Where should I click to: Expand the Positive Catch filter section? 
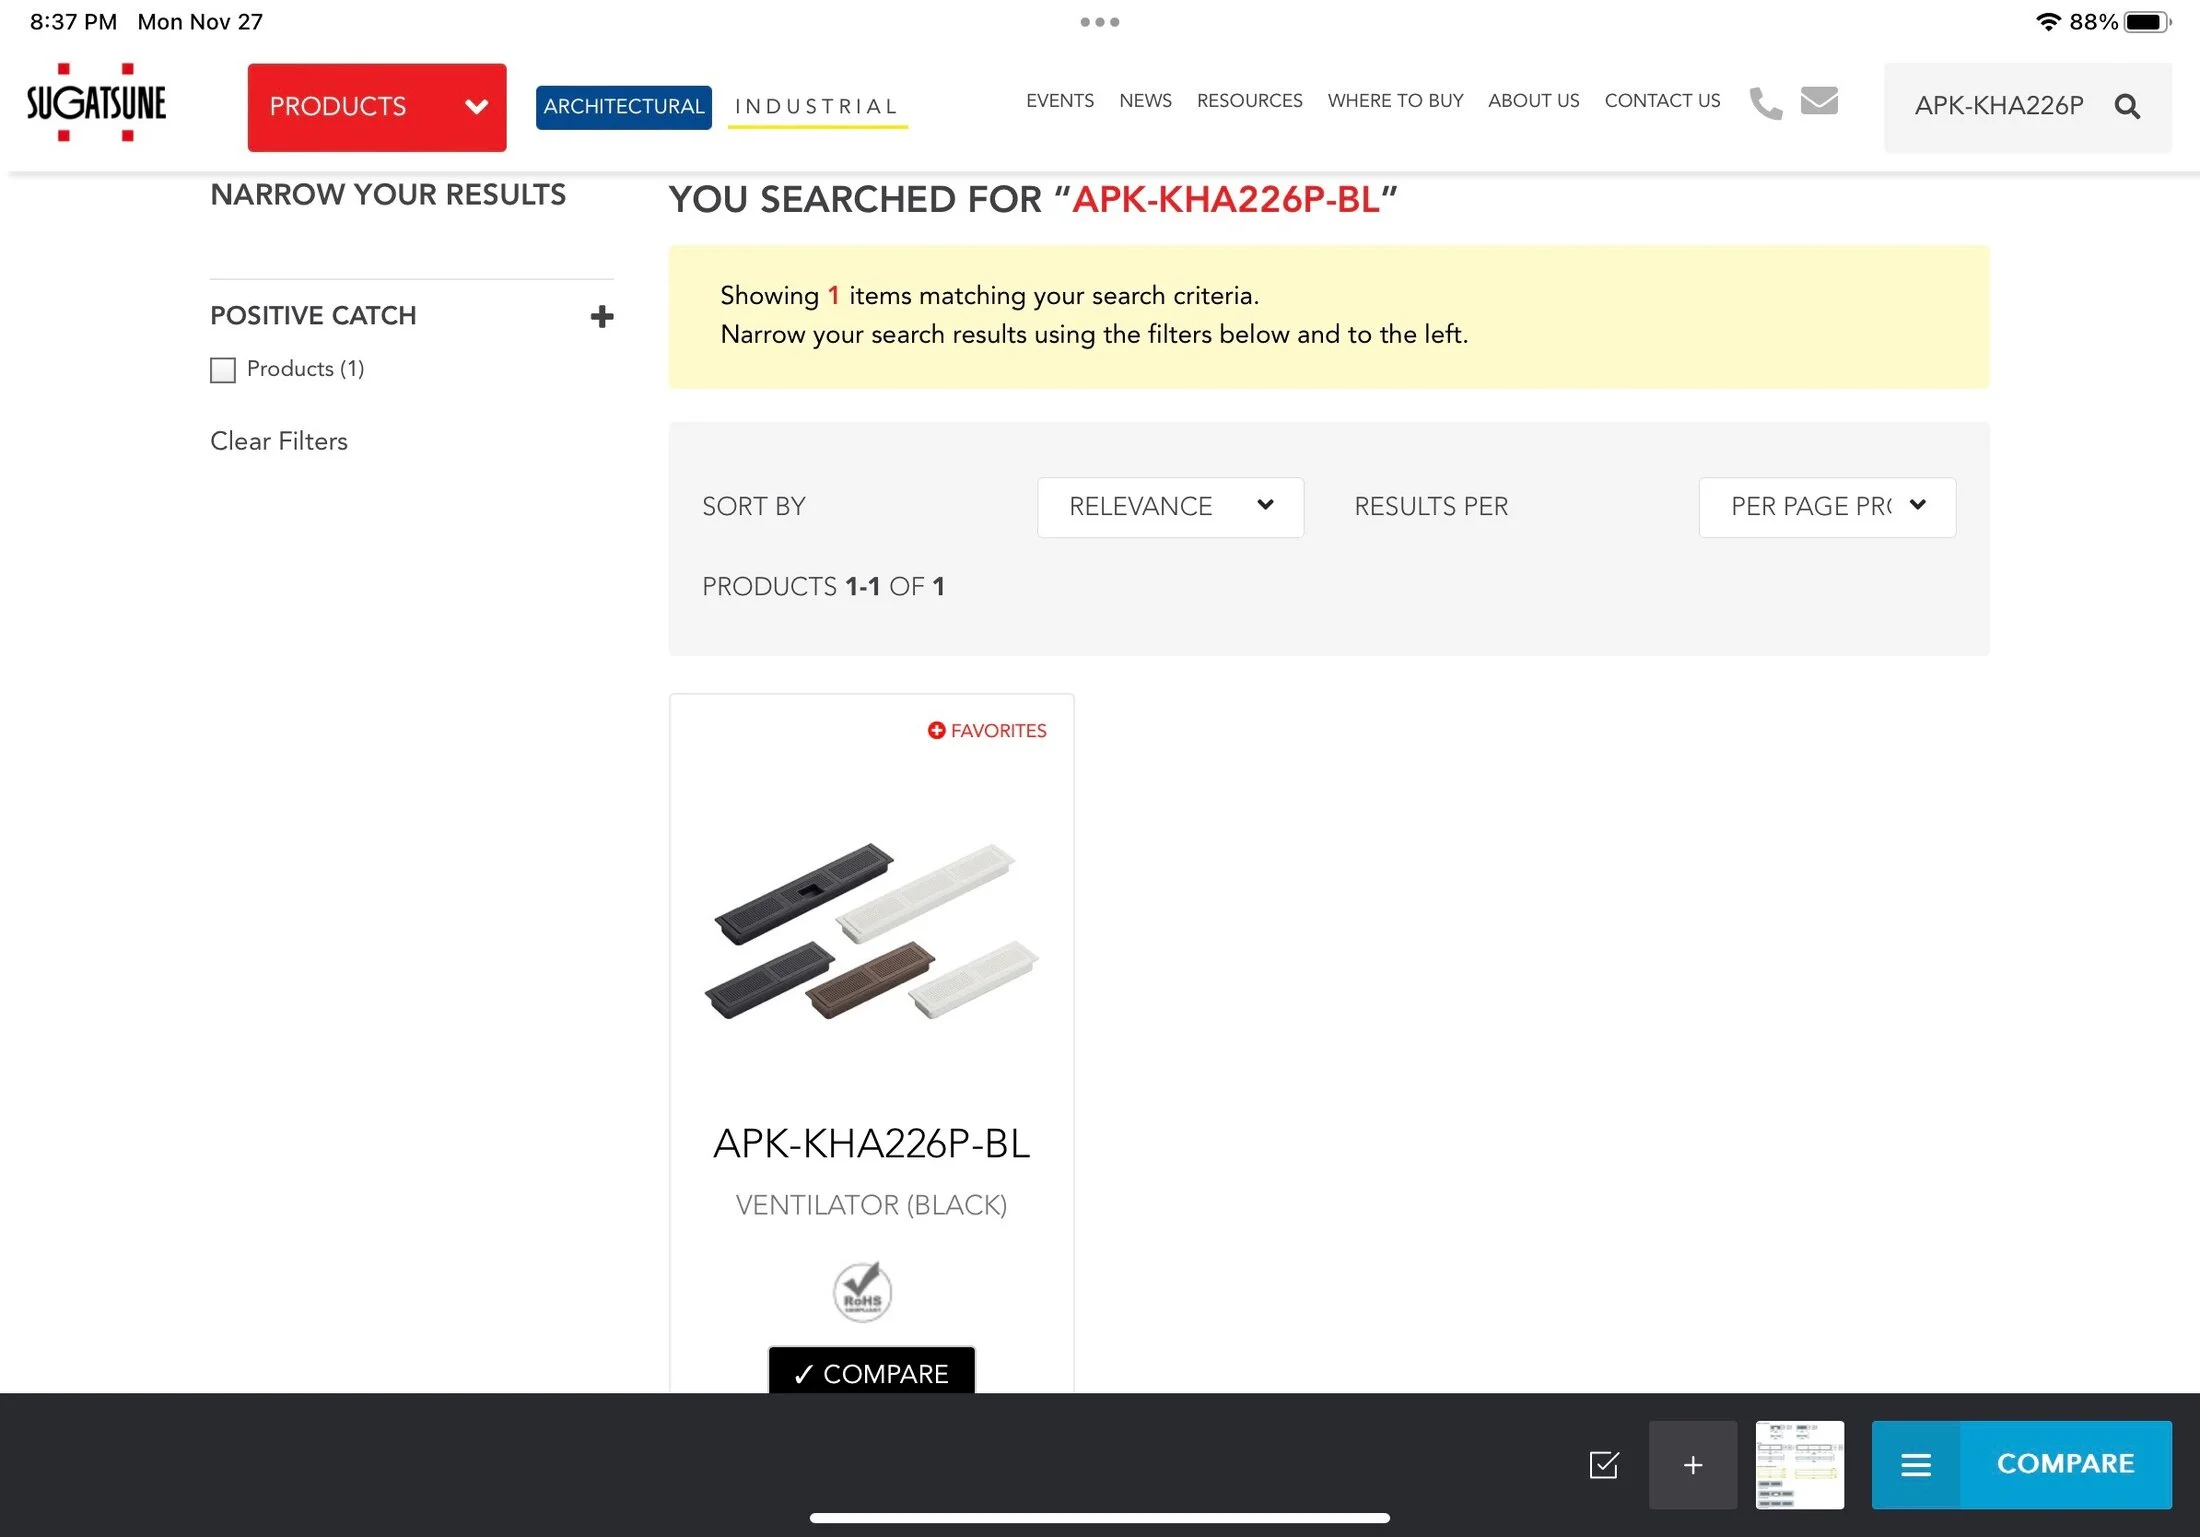[601, 317]
